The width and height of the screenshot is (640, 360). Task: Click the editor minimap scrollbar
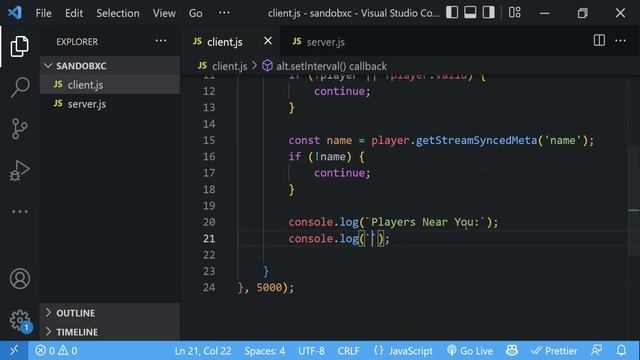[x=633, y=200]
